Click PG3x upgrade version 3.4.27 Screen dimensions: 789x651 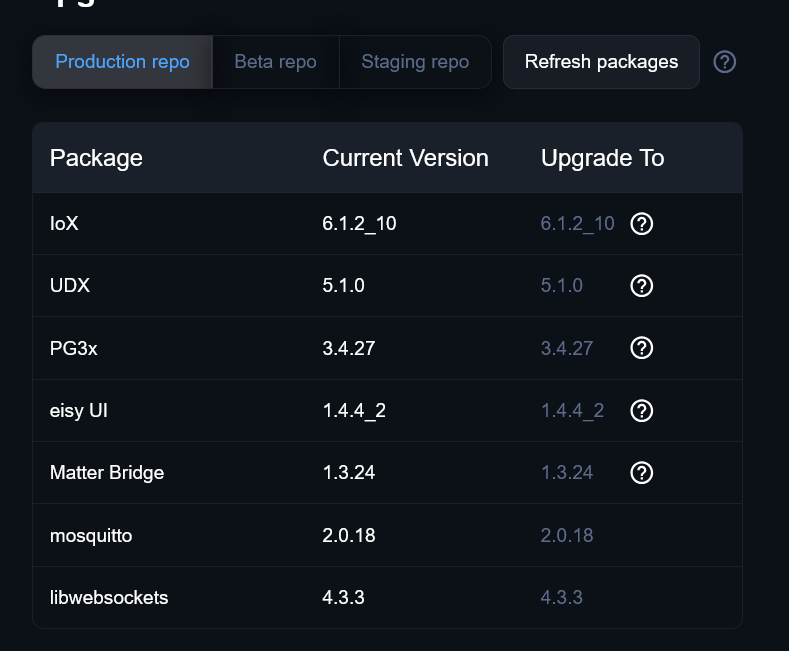click(567, 348)
